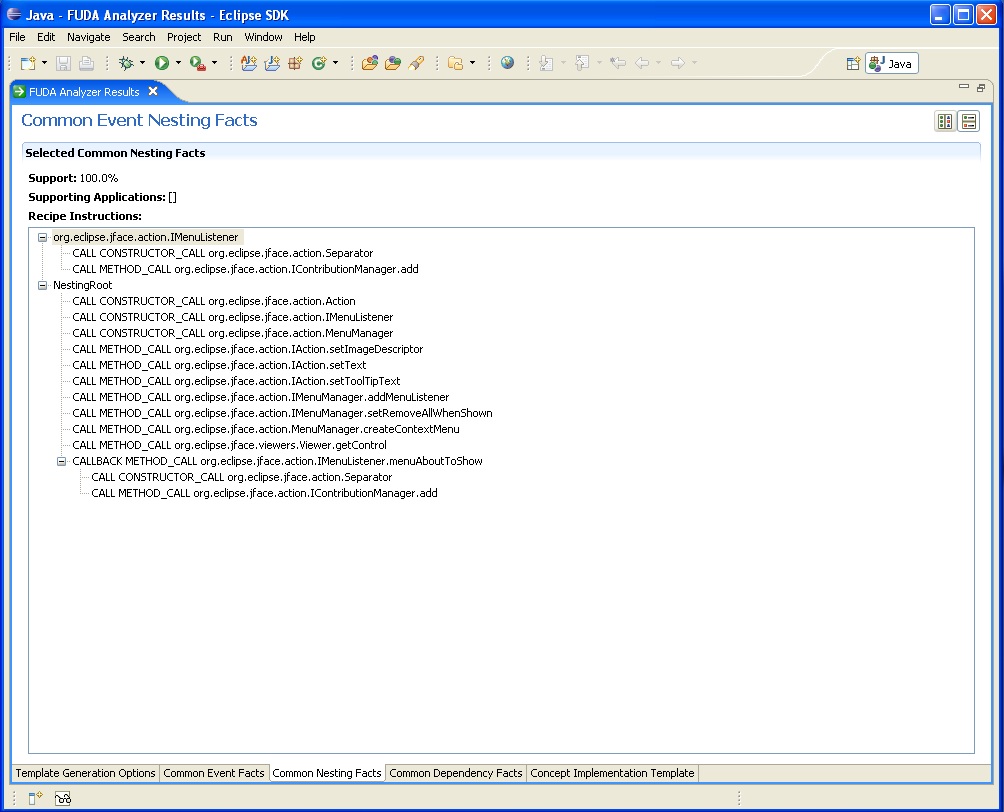The image size is (1004, 812).
Task: Click the Open Perspective icon
Action: click(x=853, y=63)
